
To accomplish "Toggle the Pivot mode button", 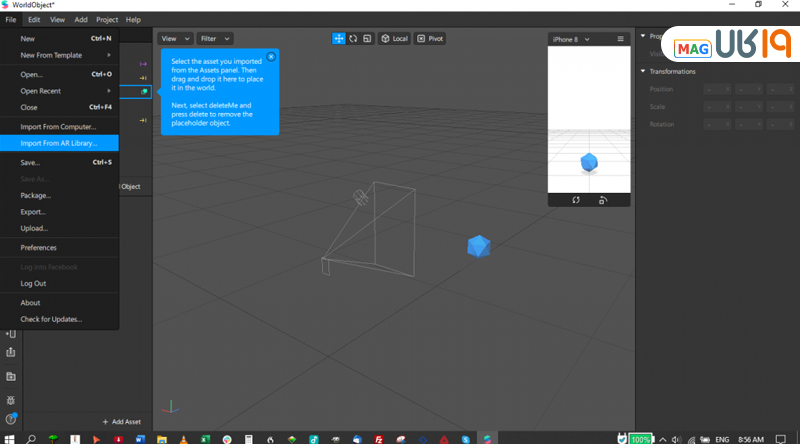I will coord(430,38).
